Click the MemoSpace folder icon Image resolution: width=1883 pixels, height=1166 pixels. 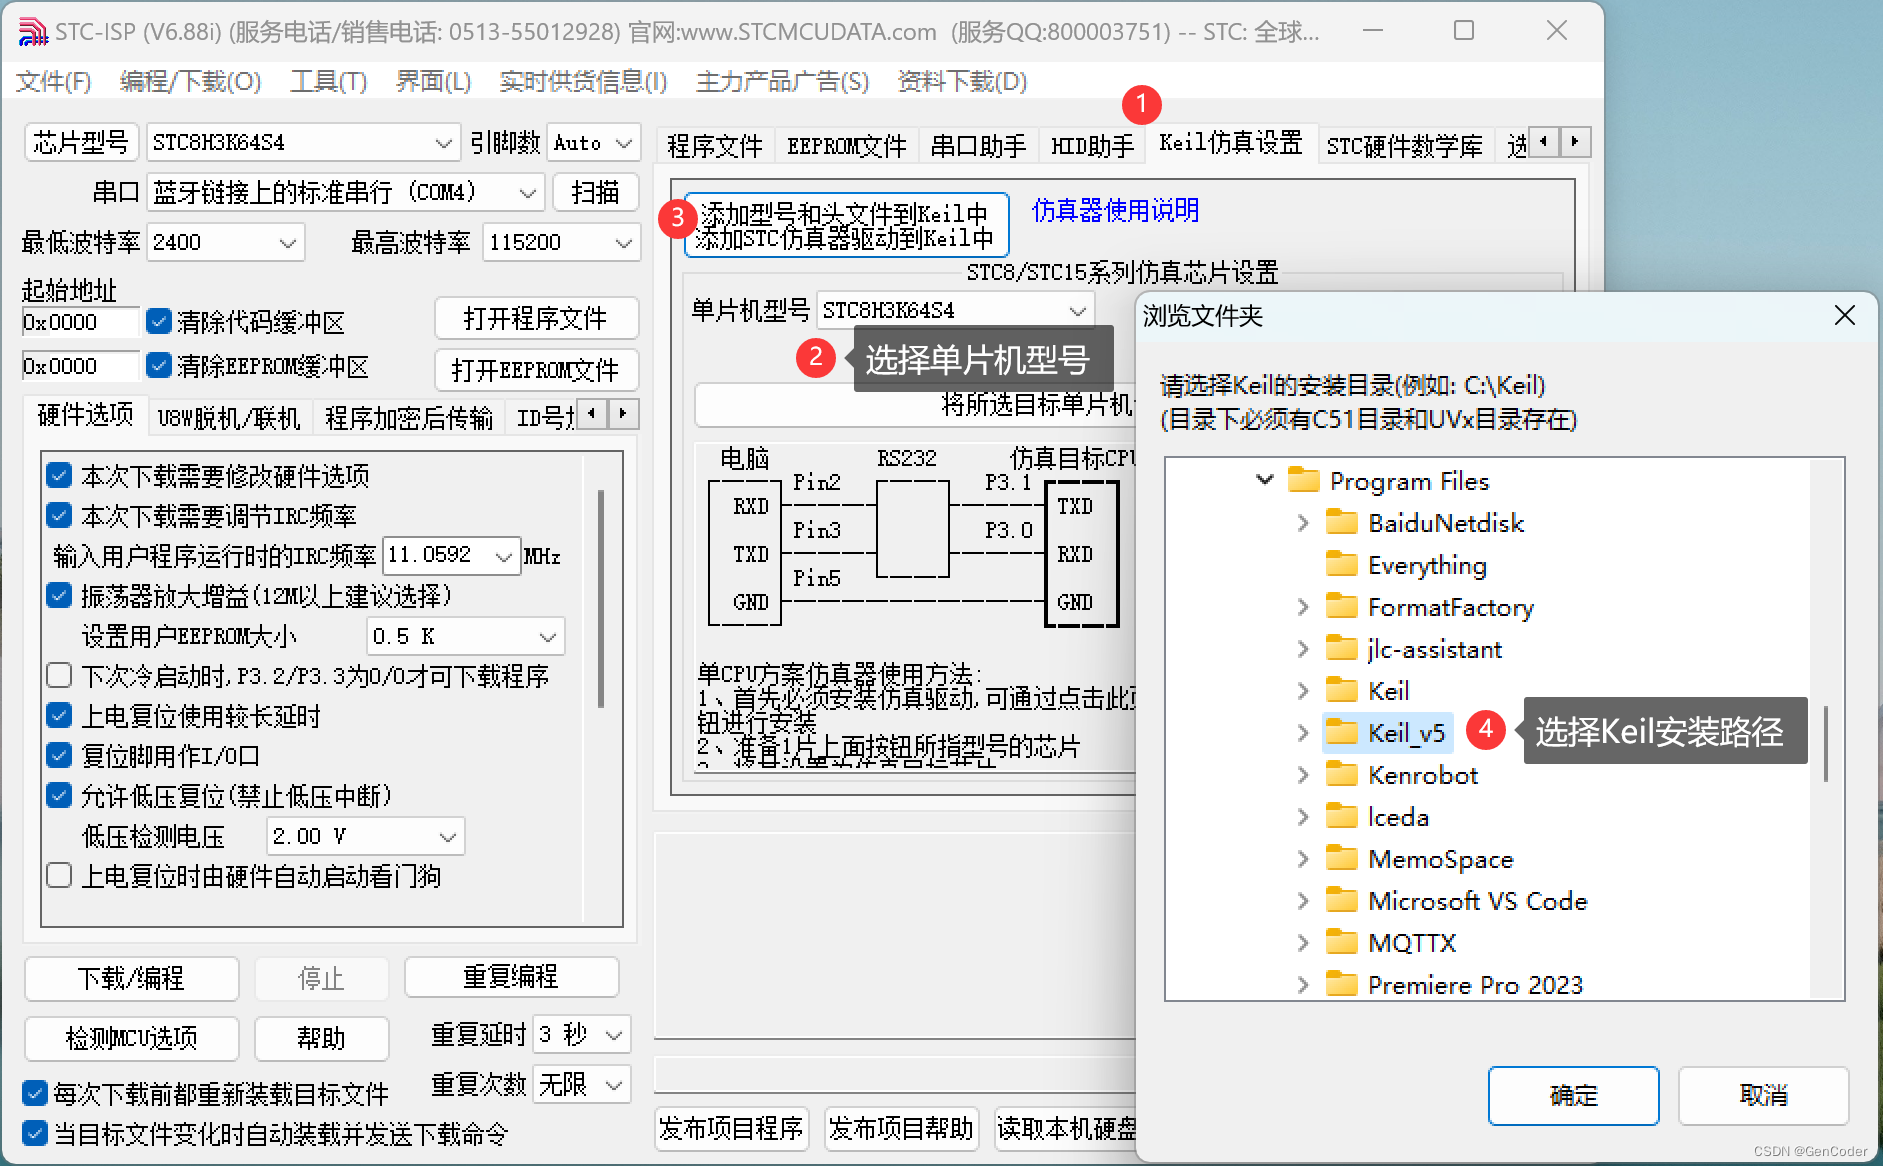click(x=1341, y=859)
